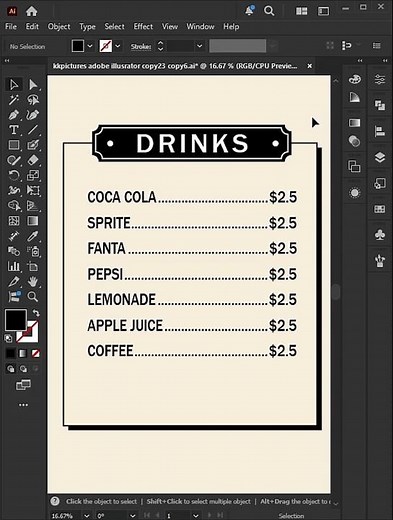Screen dimensions: 393x520
Task: Set paint mode to Color
Action: point(11,353)
